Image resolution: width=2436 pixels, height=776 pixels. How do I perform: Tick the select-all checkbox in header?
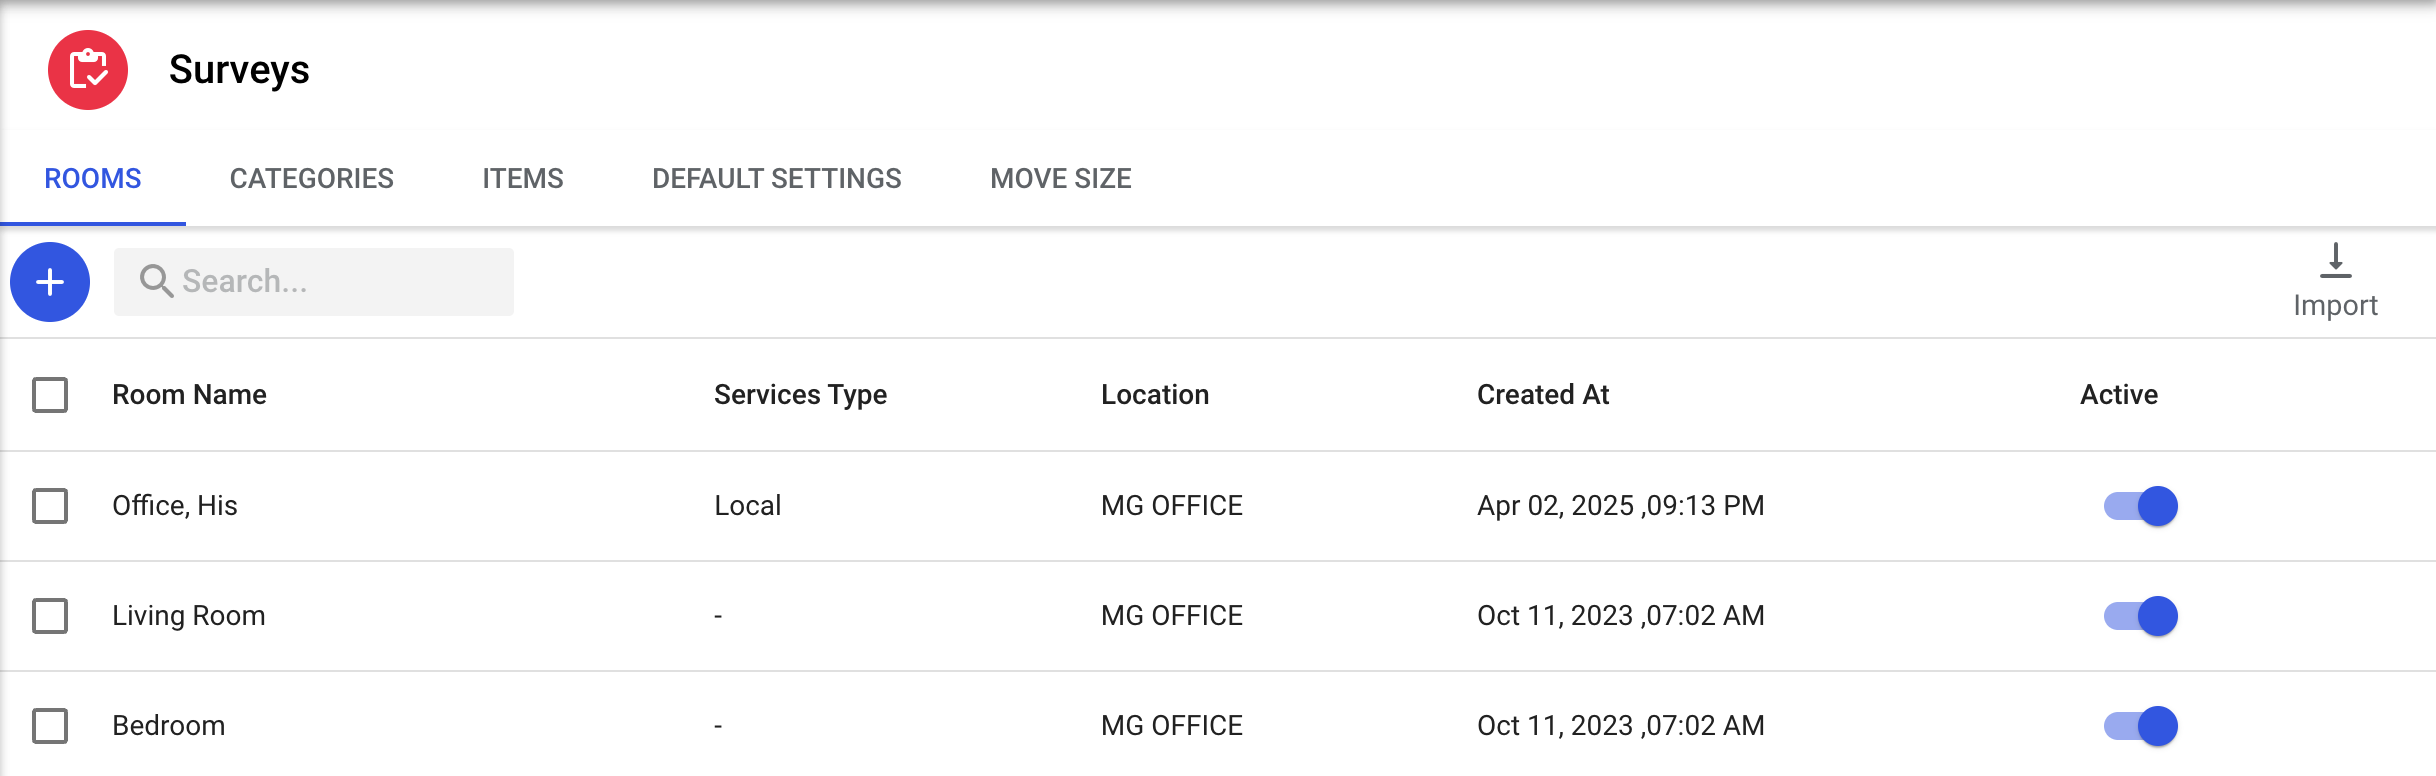50,395
